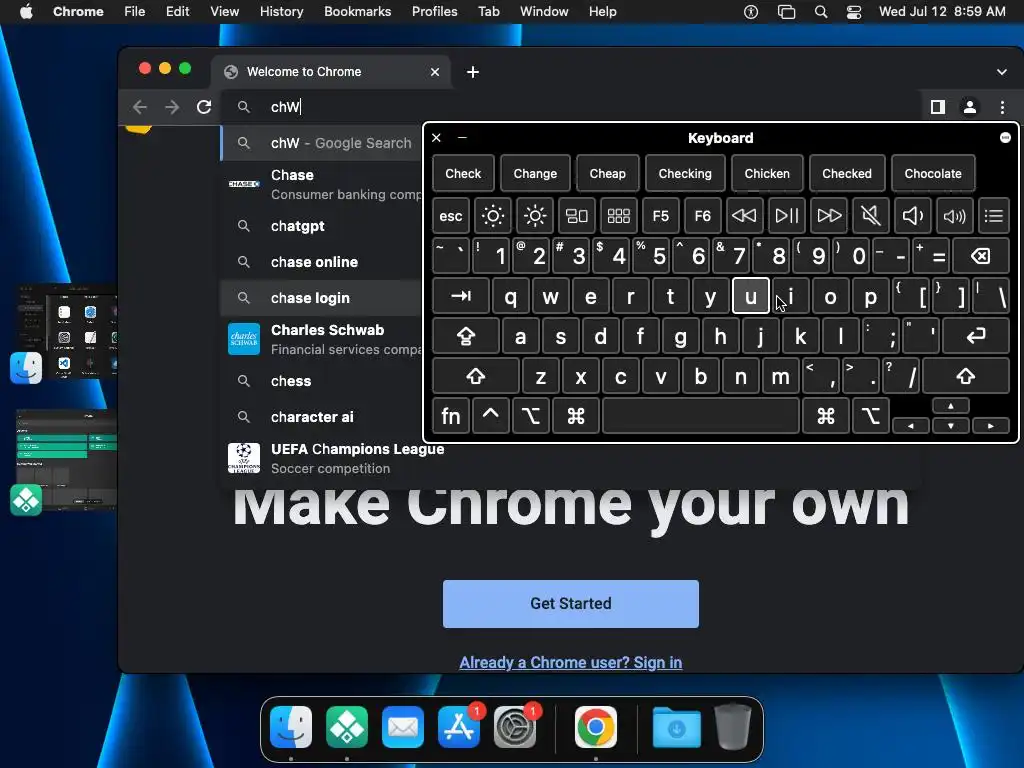
Task: Open Control Center in menu bar
Action: [854, 12]
